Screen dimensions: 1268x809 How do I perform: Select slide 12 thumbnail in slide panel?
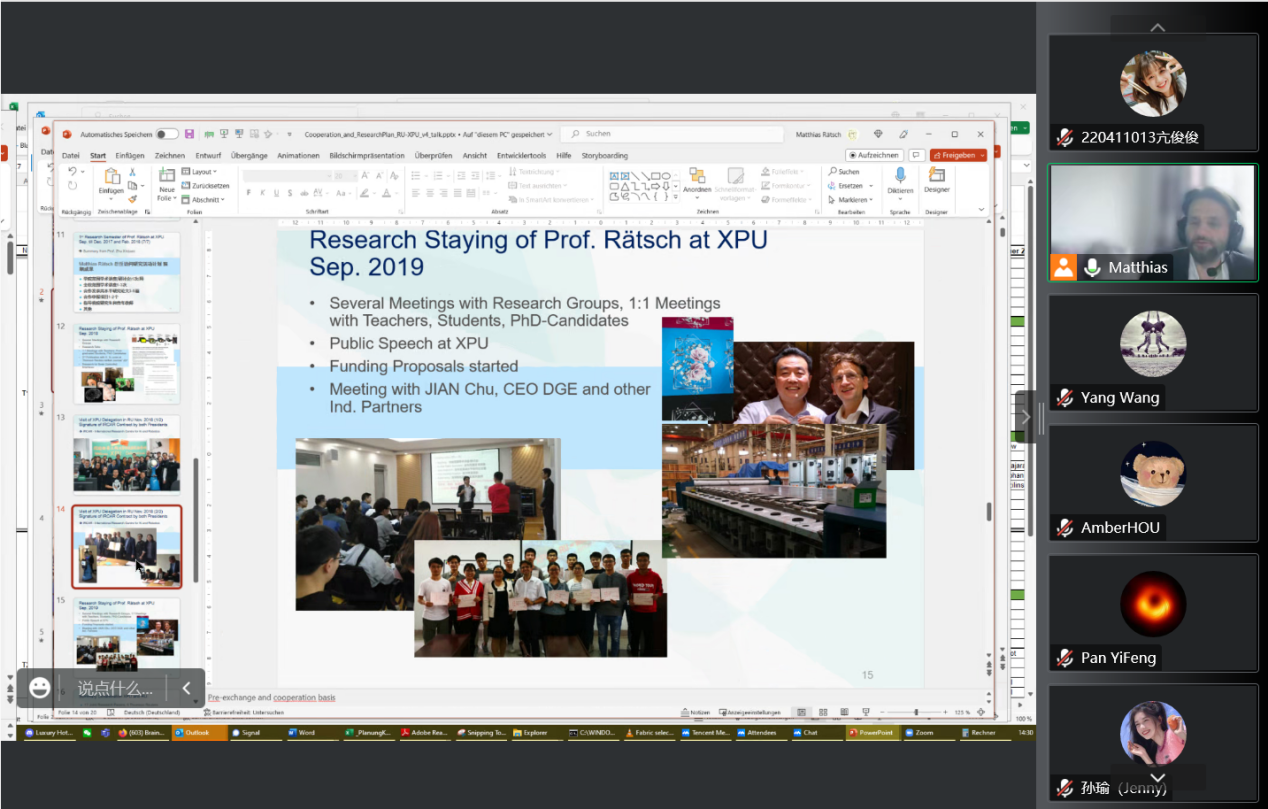(127, 363)
